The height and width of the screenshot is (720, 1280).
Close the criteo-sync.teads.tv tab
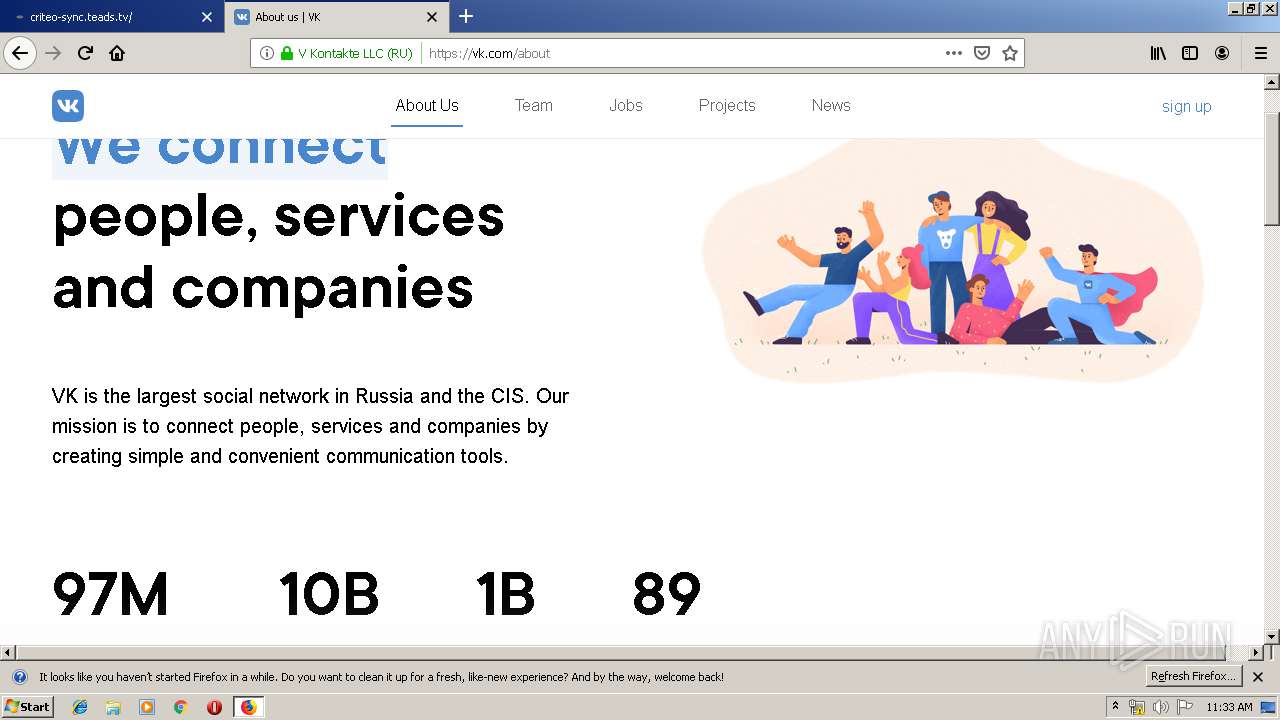pyautogui.click(x=207, y=17)
